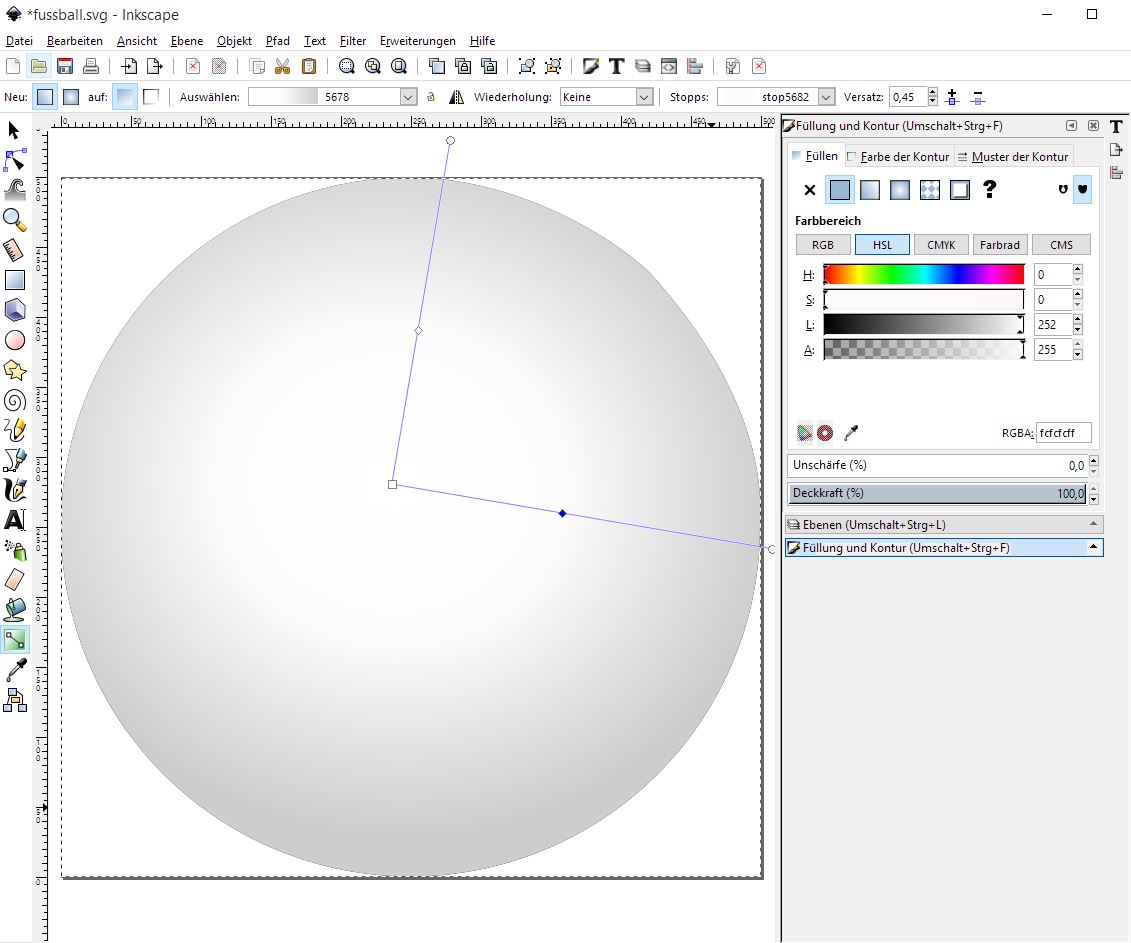Screen dimensions: 1131x943
Task: Click on the H hue slider
Action: coord(924,274)
